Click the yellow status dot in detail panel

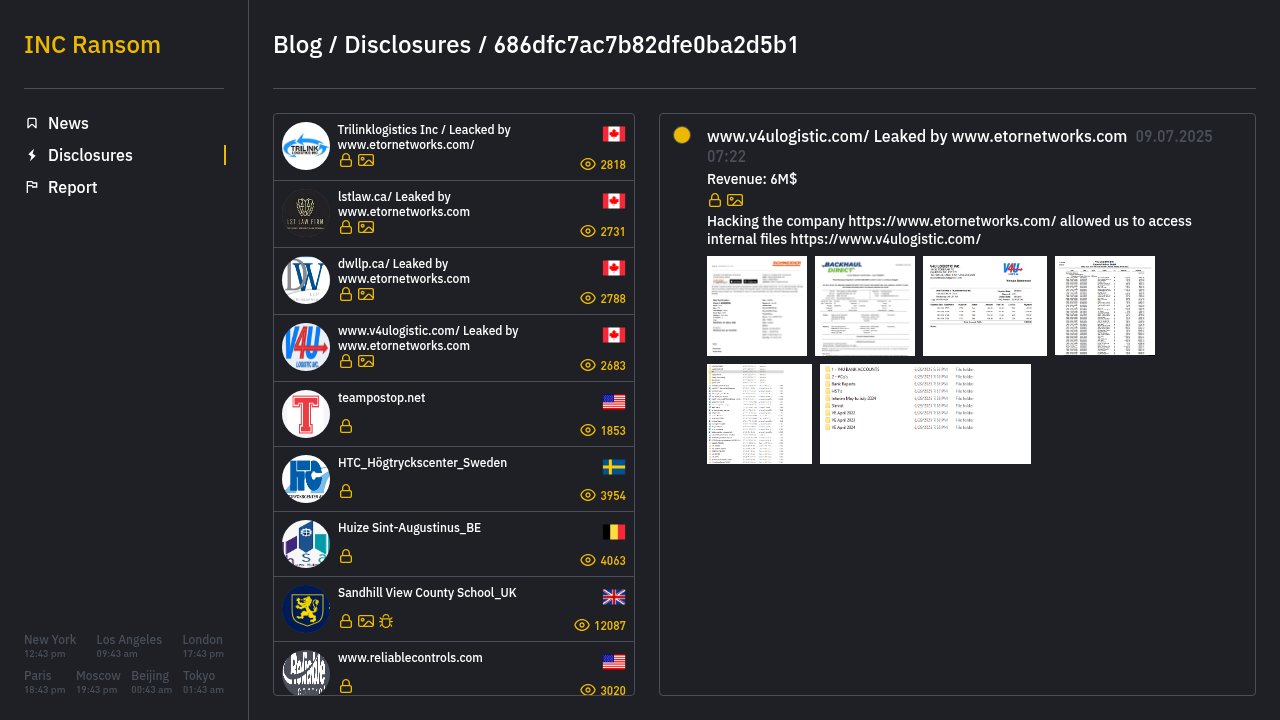tap(682, 135)
